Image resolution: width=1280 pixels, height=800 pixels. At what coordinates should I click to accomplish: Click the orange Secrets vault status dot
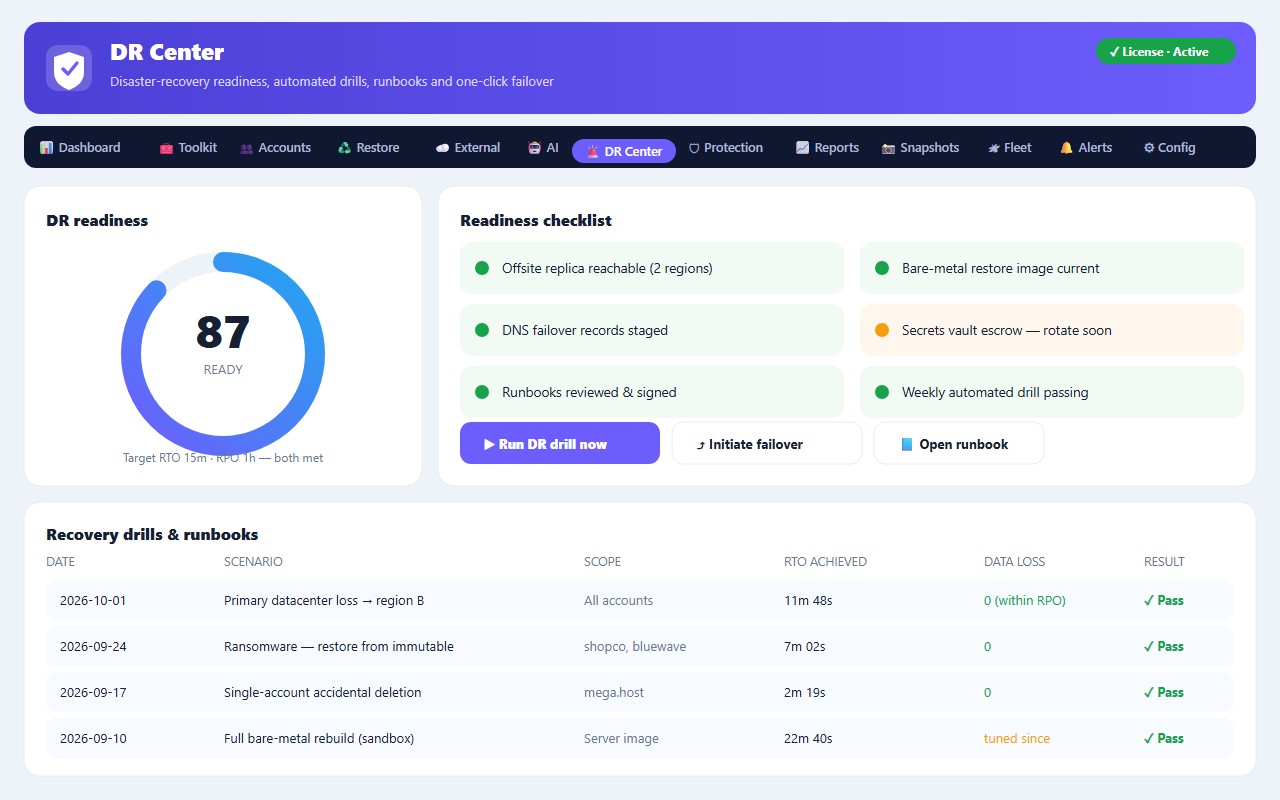pyautogui.click(x=882, y=330)
